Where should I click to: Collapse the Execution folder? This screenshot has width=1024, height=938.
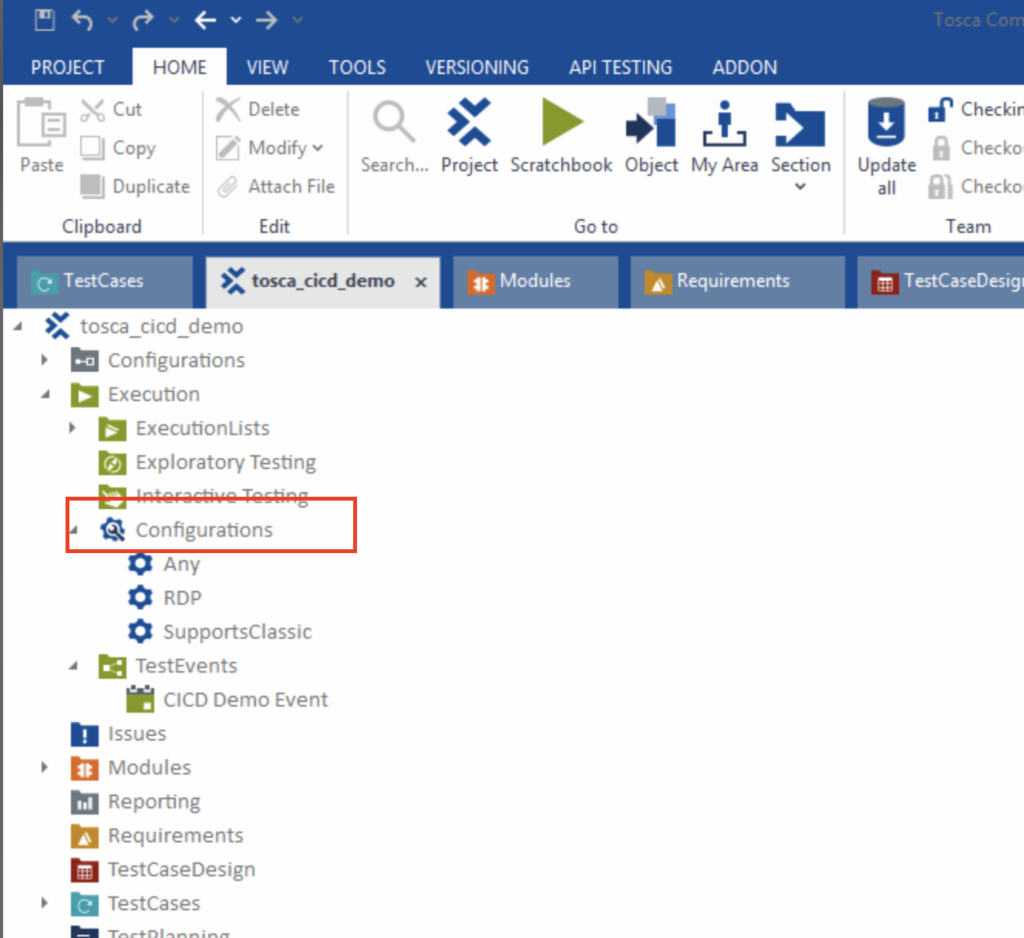45,395
